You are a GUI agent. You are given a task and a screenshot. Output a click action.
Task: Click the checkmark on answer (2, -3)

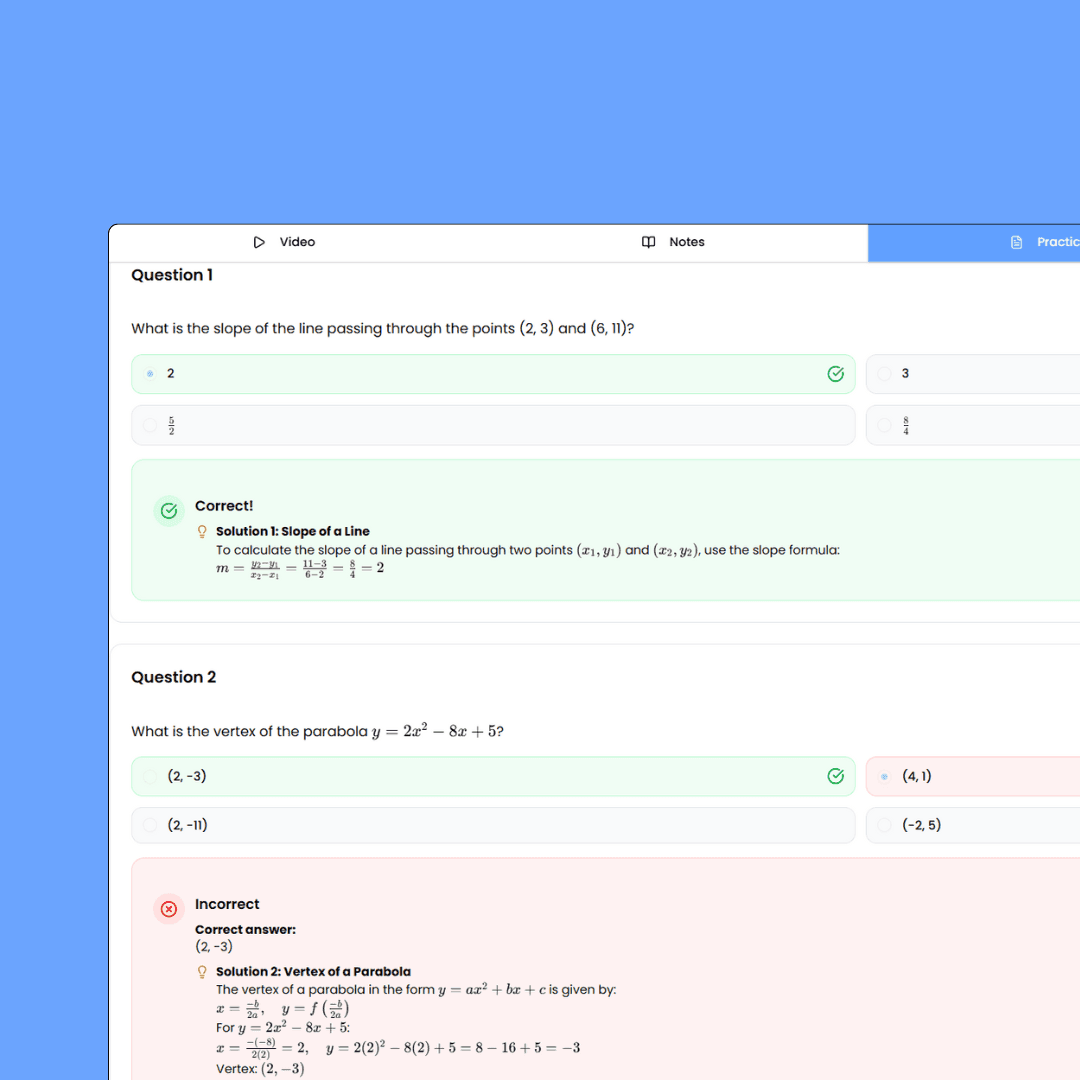coord(836,776)
